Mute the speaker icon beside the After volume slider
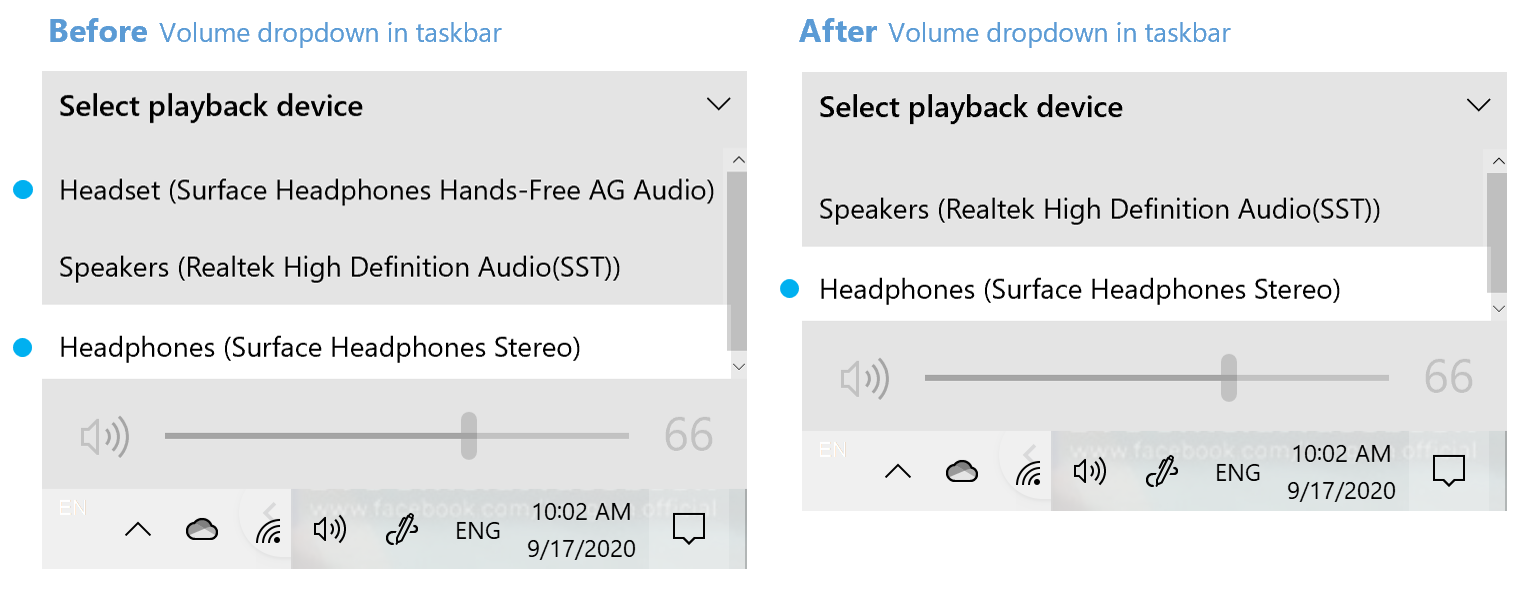1519x591 pixels. click(865, 379)
